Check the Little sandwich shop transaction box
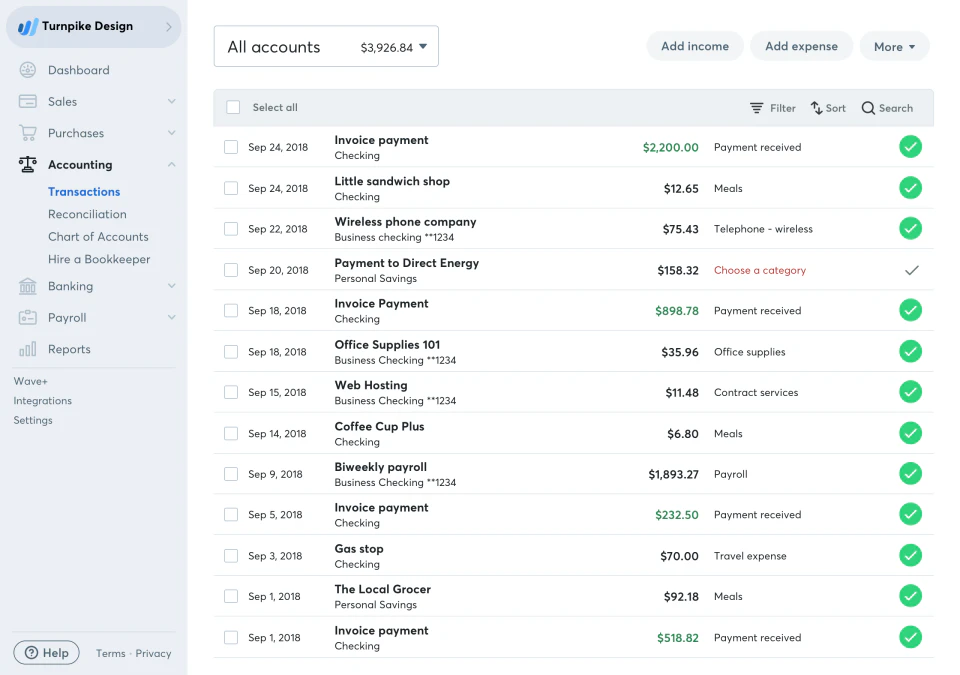The image size is (960, 675). click(x=231, y=188)
